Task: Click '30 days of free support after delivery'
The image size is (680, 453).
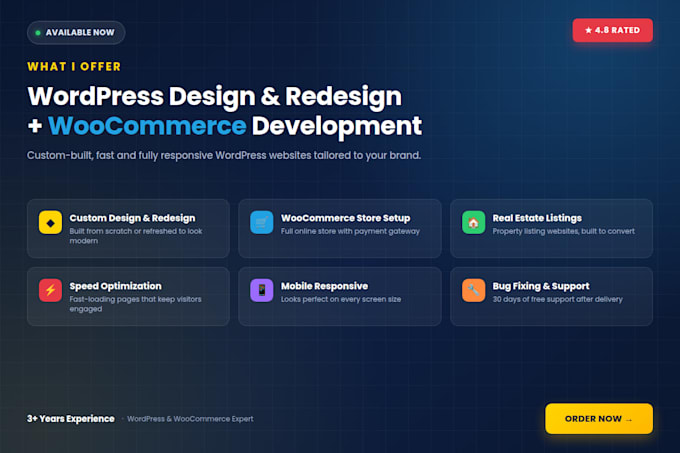Action: [557, 300]
